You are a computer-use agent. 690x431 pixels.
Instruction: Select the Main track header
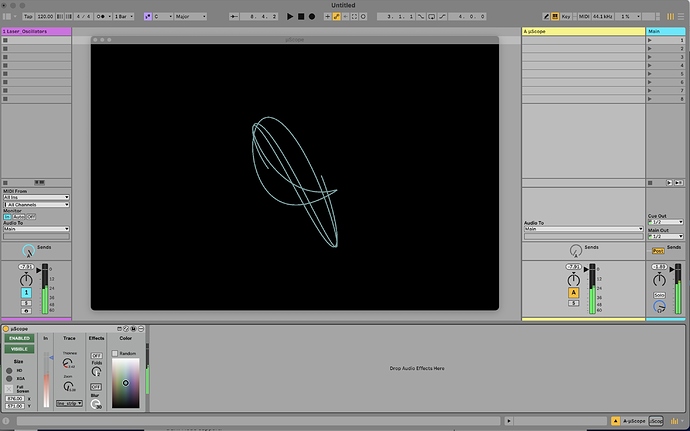click(x=665, y=31)
